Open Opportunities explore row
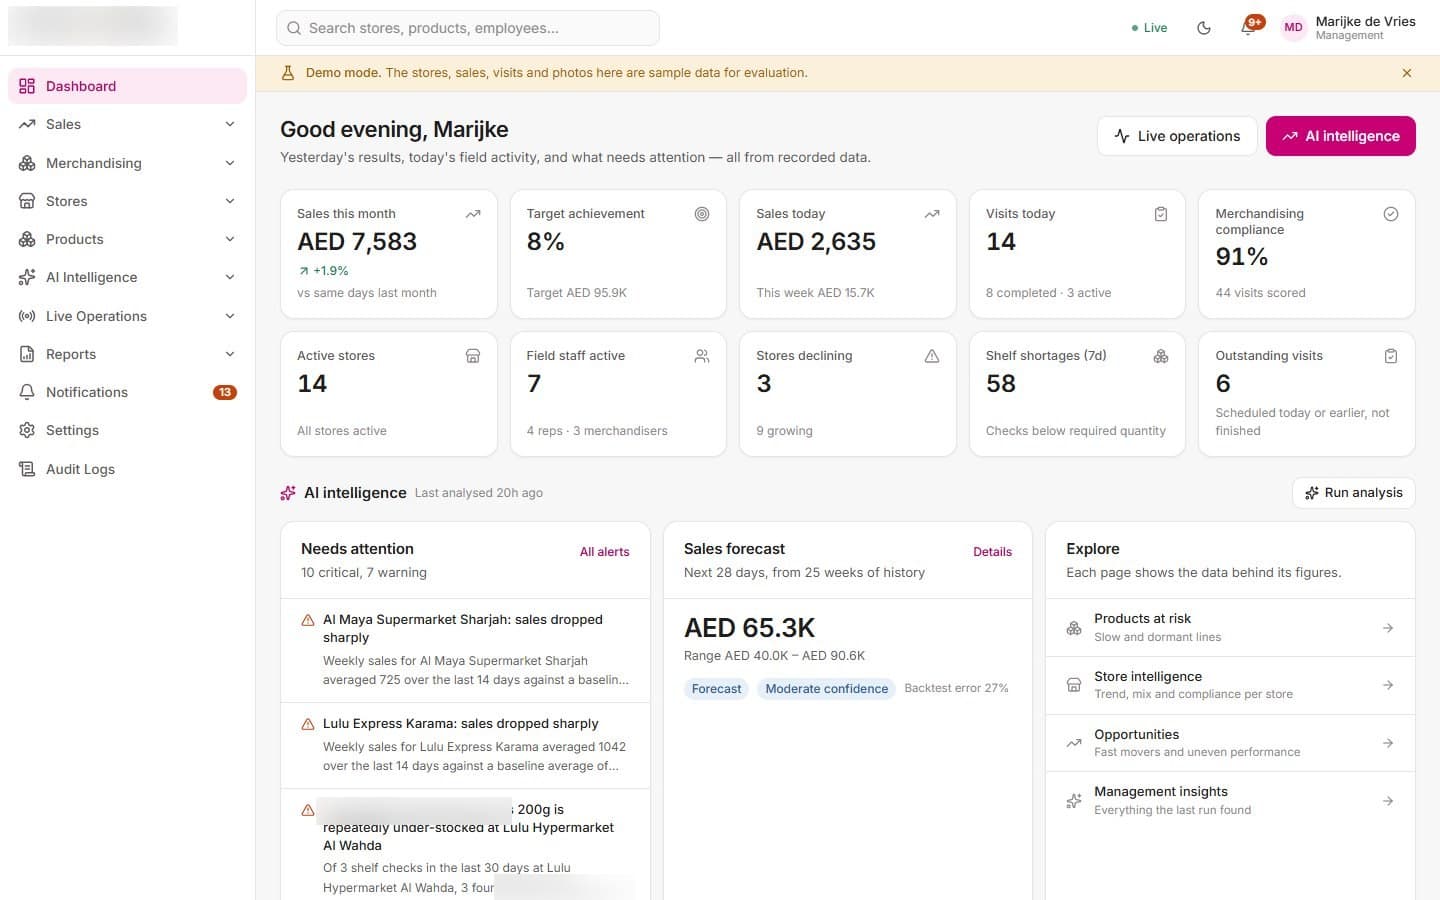 [1230, 743]
